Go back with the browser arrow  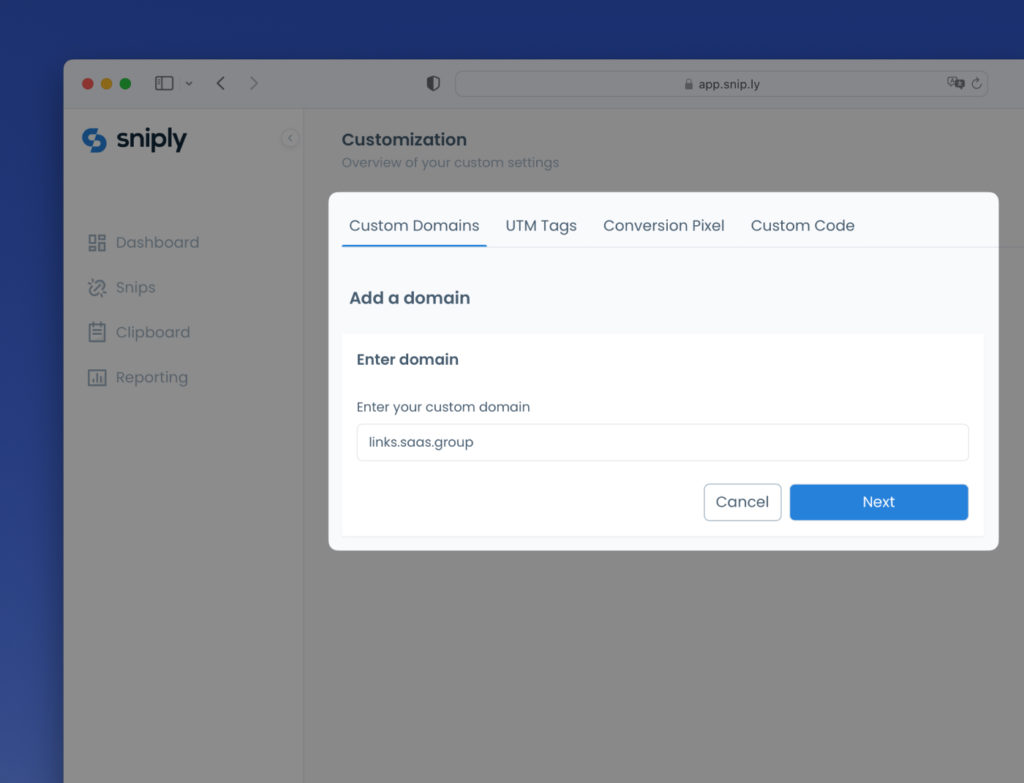(x=221, y=84)
